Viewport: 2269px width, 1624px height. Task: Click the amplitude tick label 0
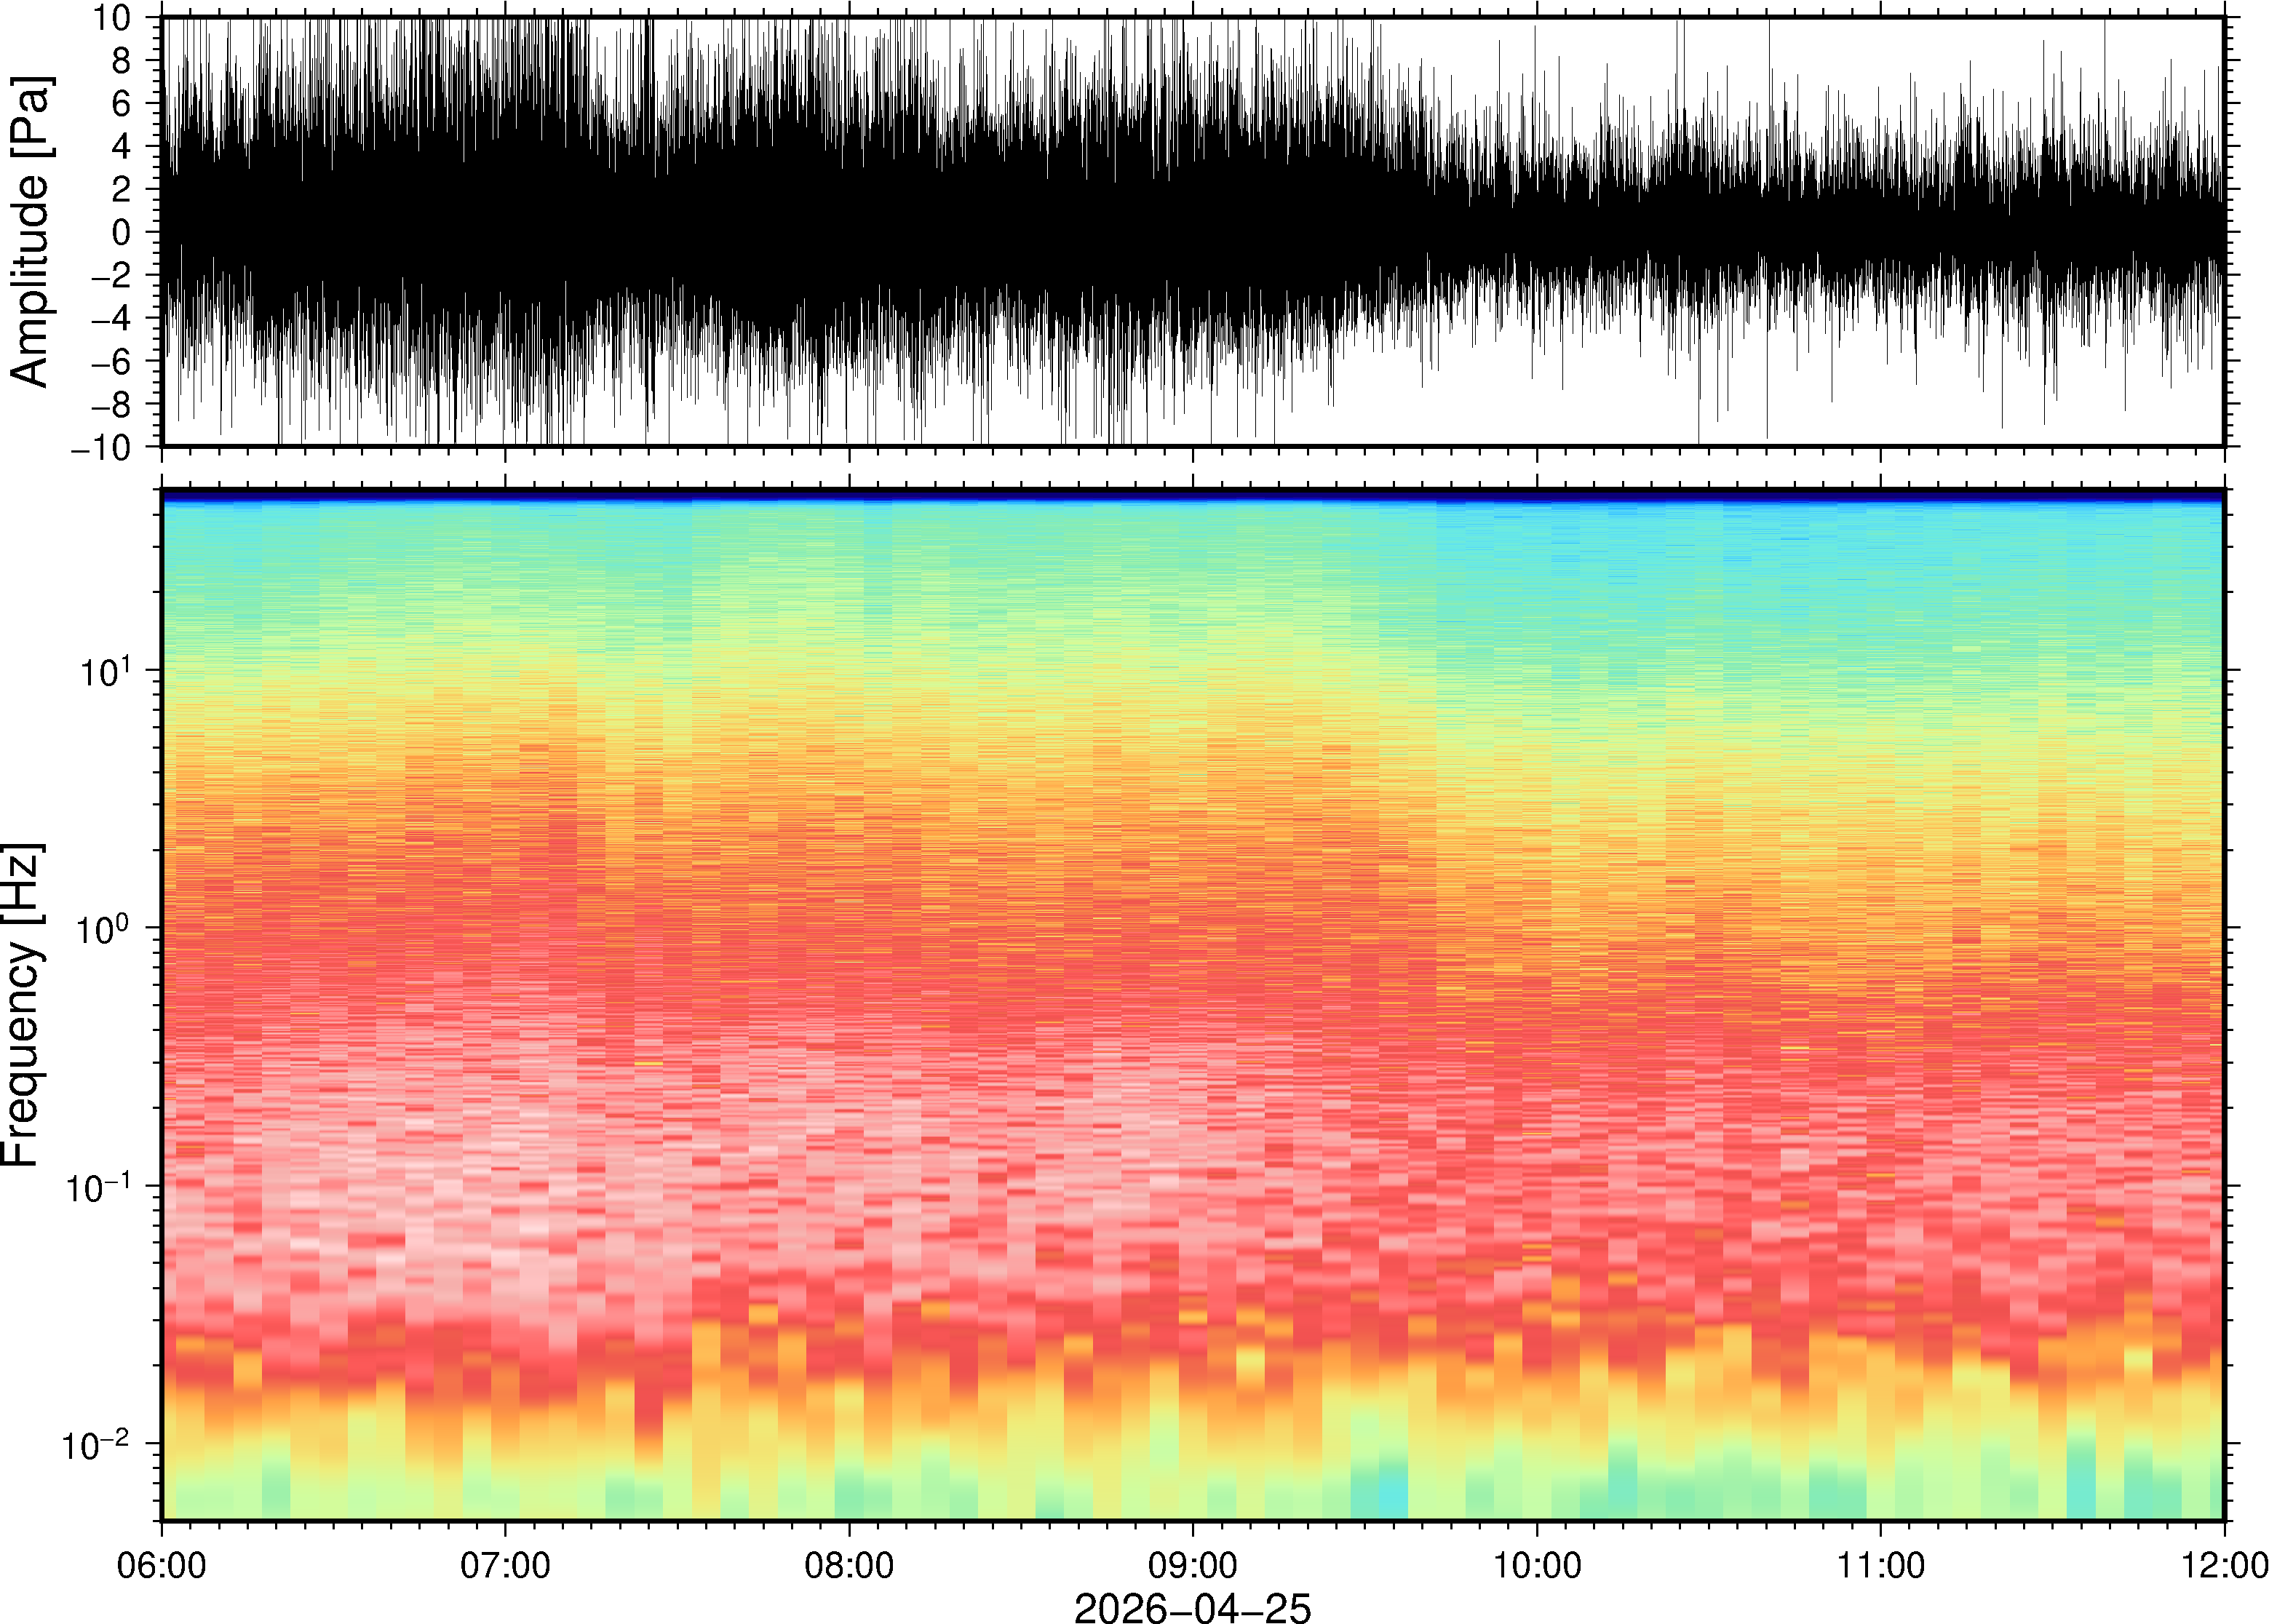coord(122,232)
